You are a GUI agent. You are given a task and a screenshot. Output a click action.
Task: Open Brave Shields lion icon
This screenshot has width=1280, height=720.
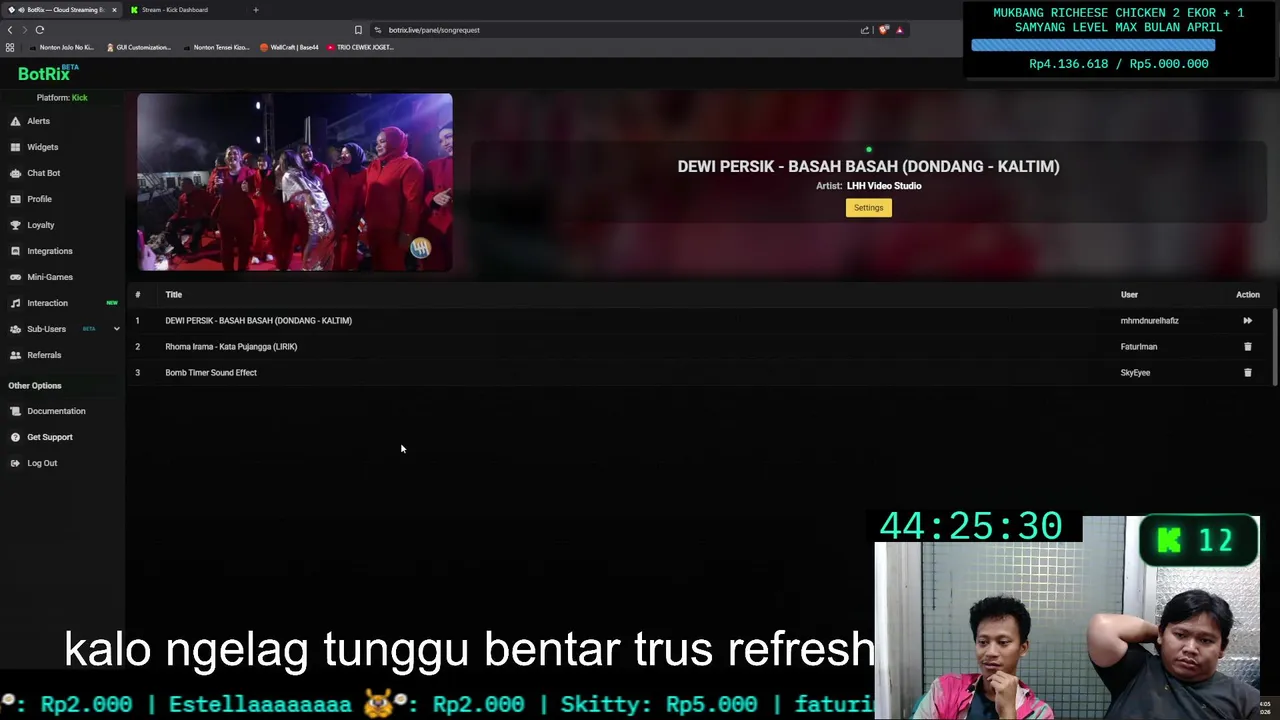[884, 30]
